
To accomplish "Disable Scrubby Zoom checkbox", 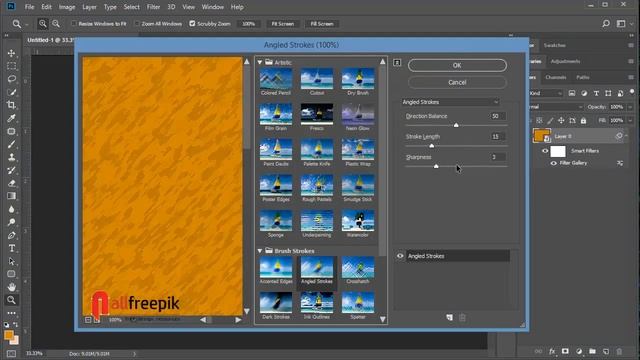I will (x=192, y=24).
